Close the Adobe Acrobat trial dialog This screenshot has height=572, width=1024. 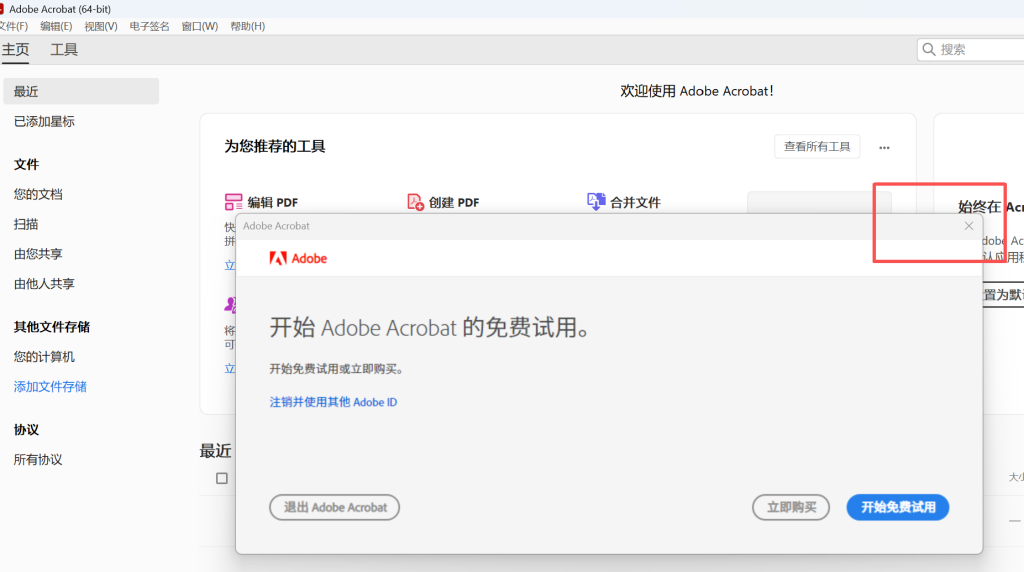[x=968, y=226]
